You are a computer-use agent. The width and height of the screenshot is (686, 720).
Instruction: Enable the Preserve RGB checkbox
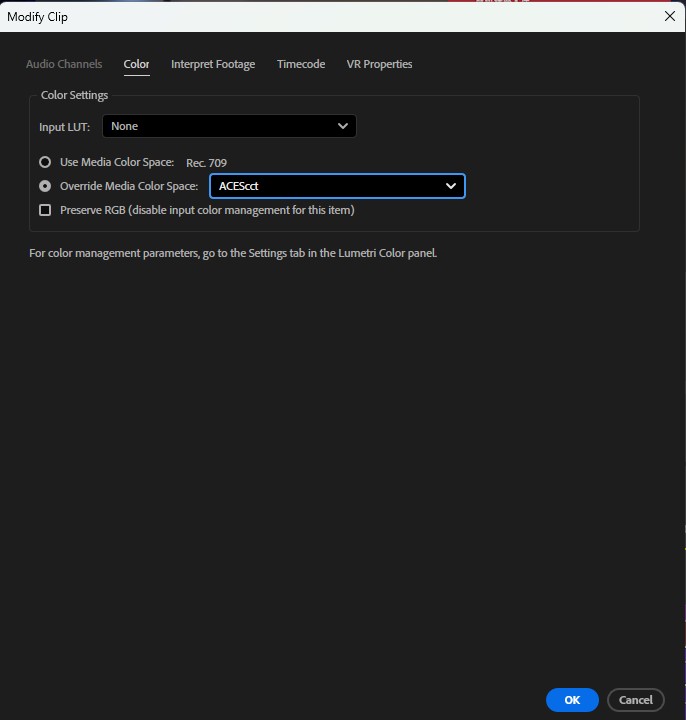pyautogui.click(x=45, y=210)
